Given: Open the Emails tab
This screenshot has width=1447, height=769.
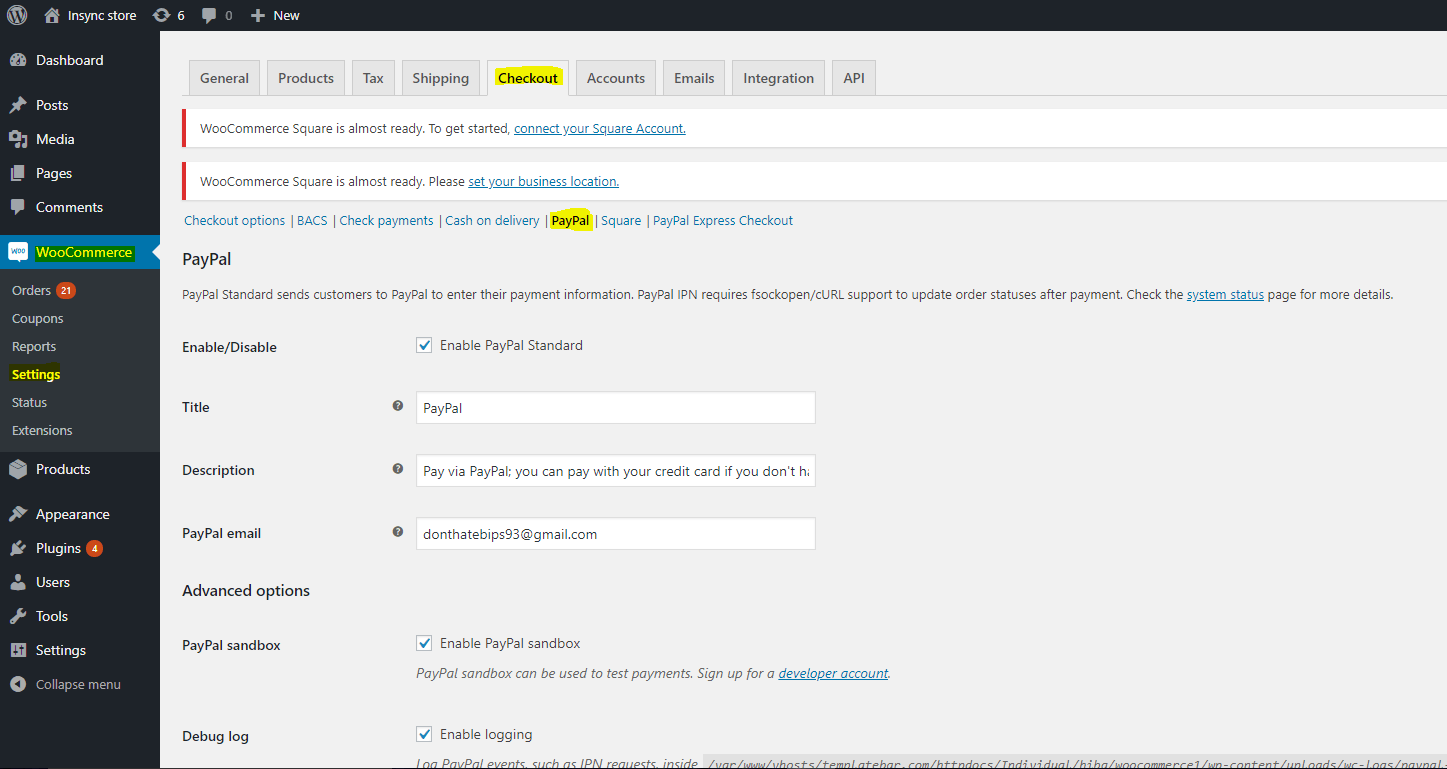Looking at the screenshot, I should (x=694, y=78).
